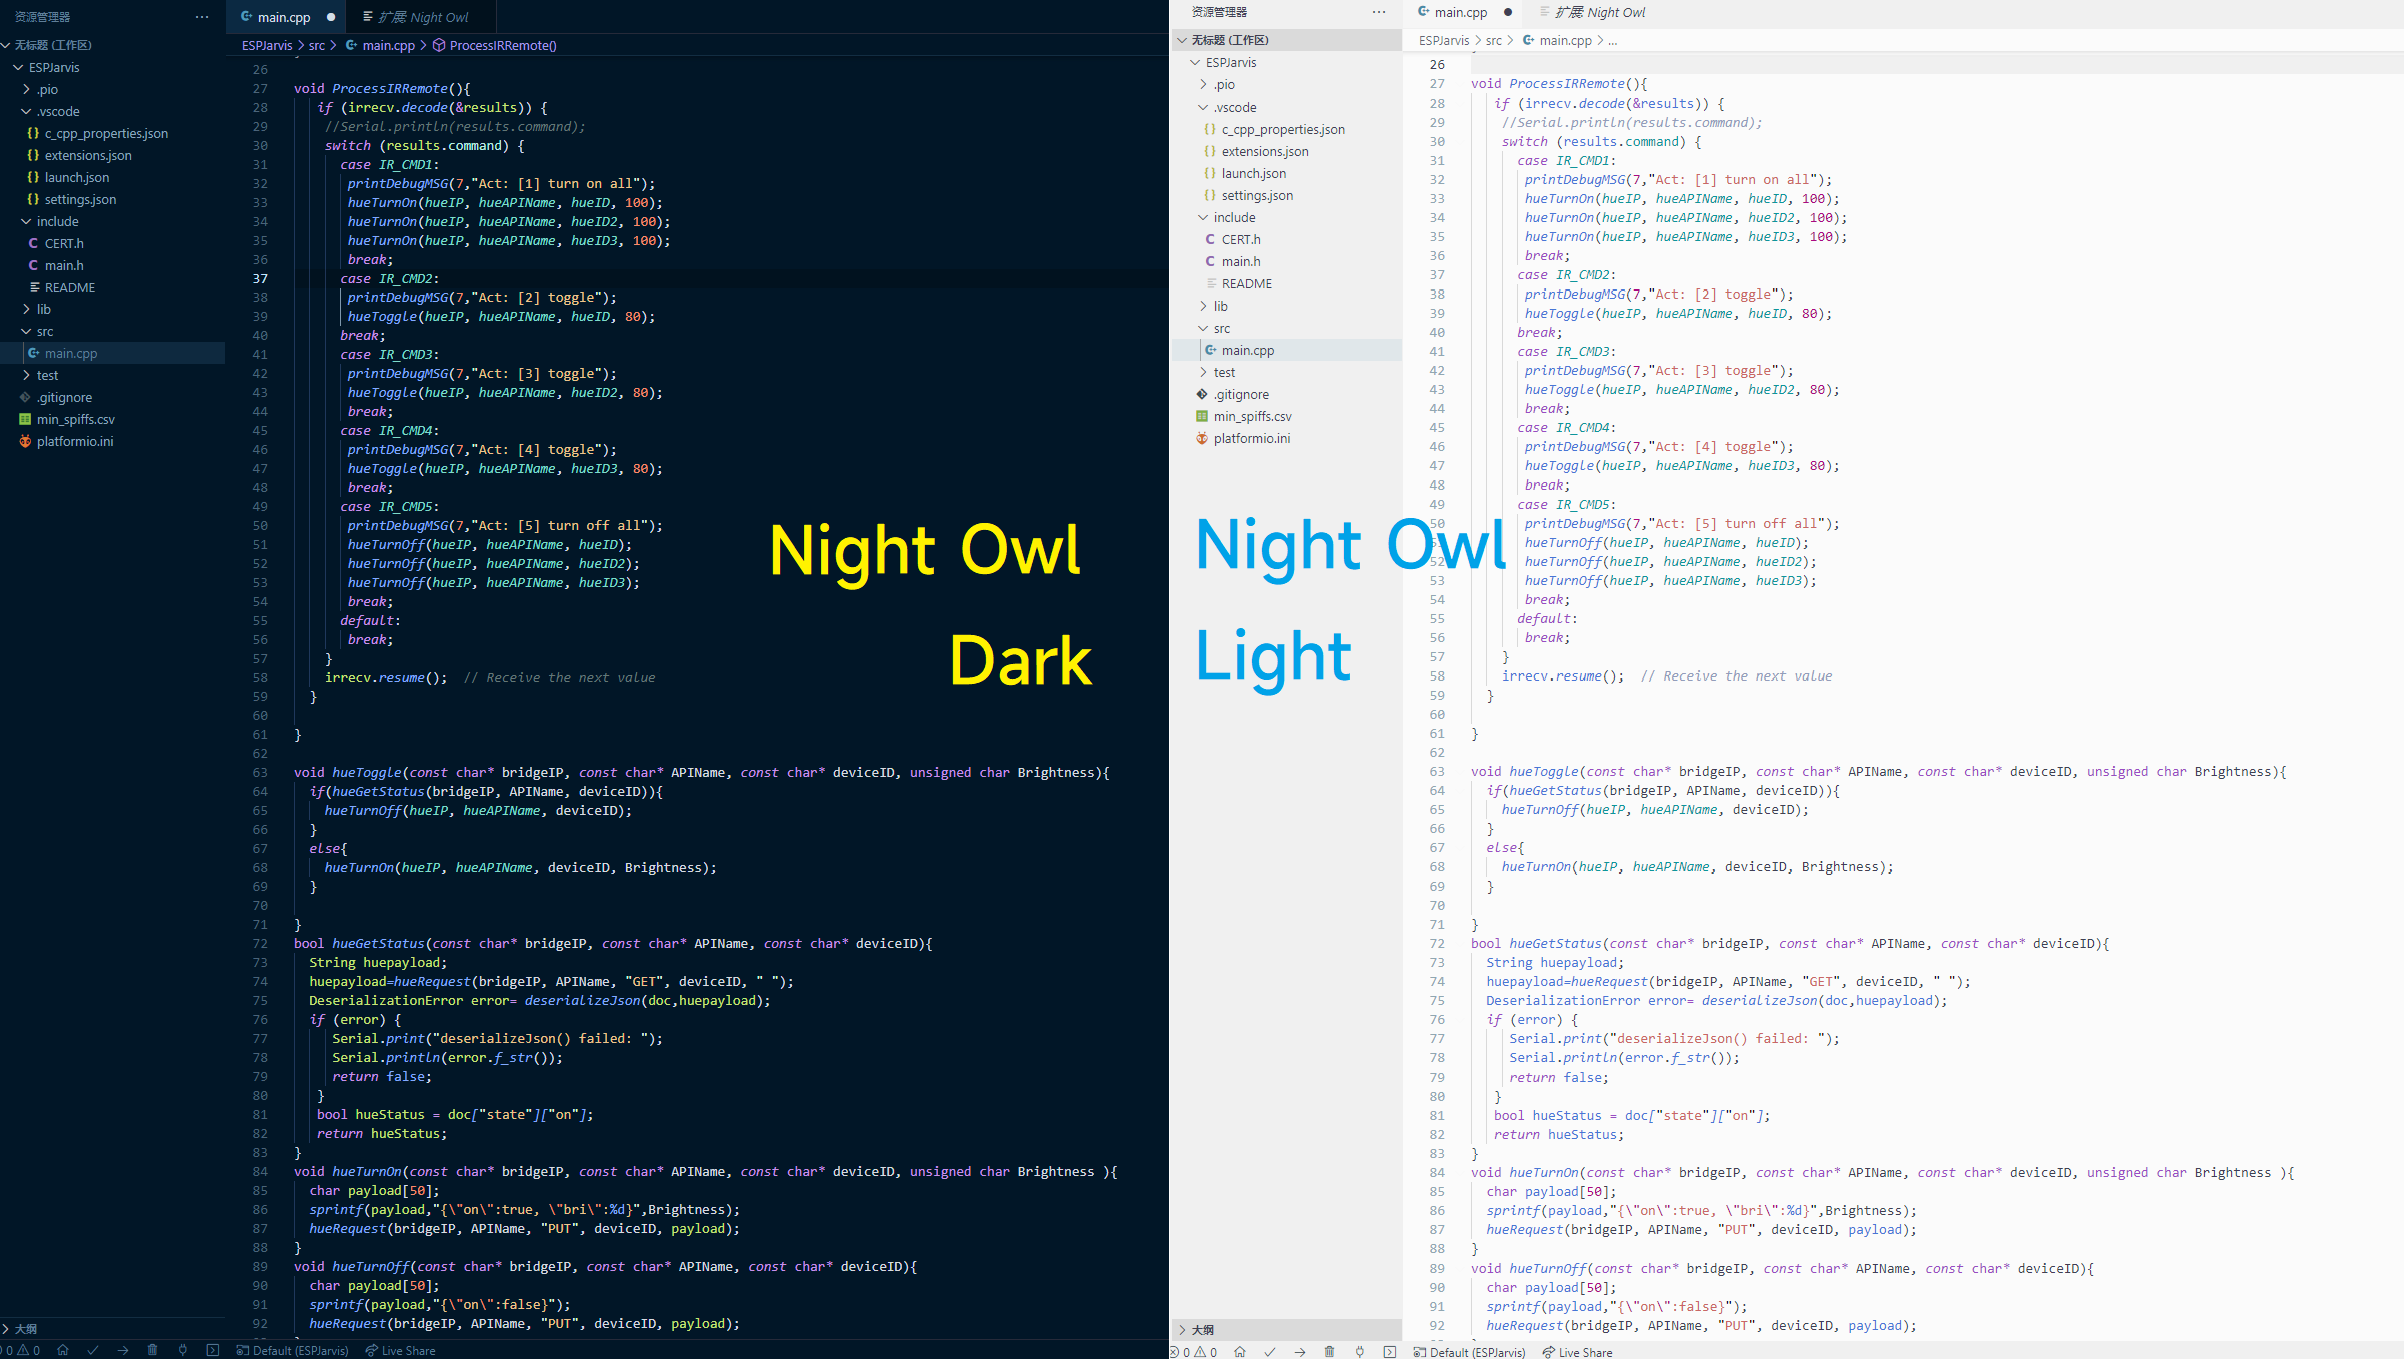Open the explorer more actions menu
The height and width of the screenshot is (1359, 2406).
pyautogui.click(x=202, y=16)
